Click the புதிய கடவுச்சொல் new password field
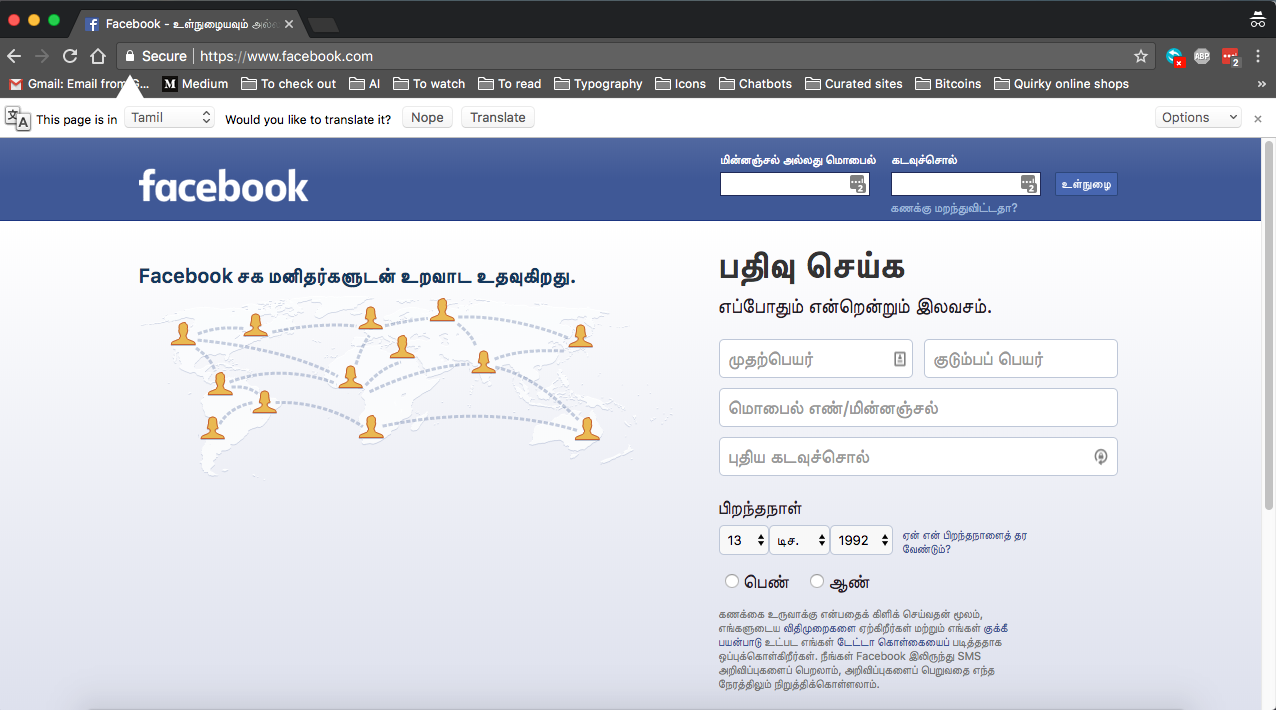Viewport: 1276px width, 710px height. 918,457
